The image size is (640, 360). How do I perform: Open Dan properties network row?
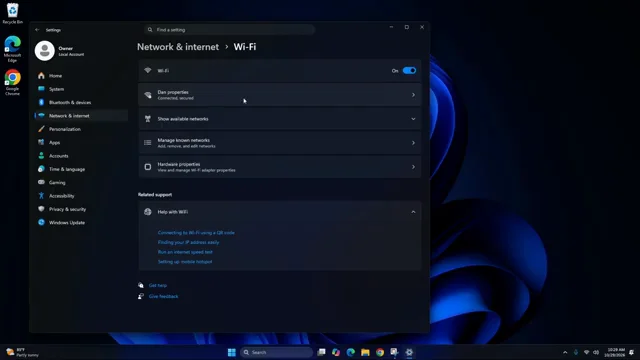(280, 95)
